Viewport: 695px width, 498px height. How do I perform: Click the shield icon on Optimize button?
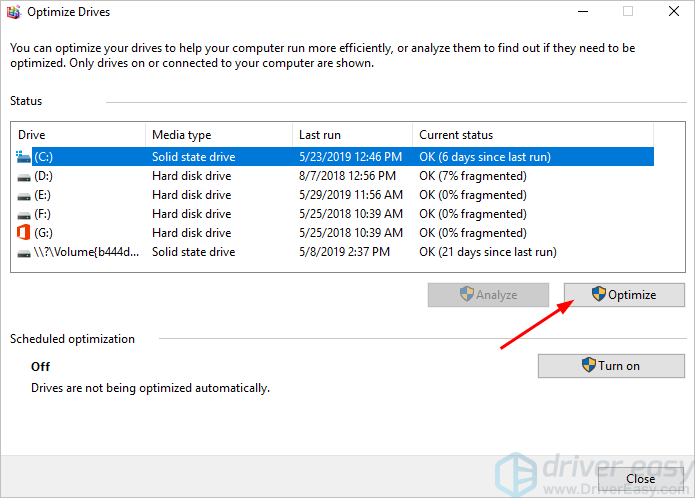pos(598,294)
